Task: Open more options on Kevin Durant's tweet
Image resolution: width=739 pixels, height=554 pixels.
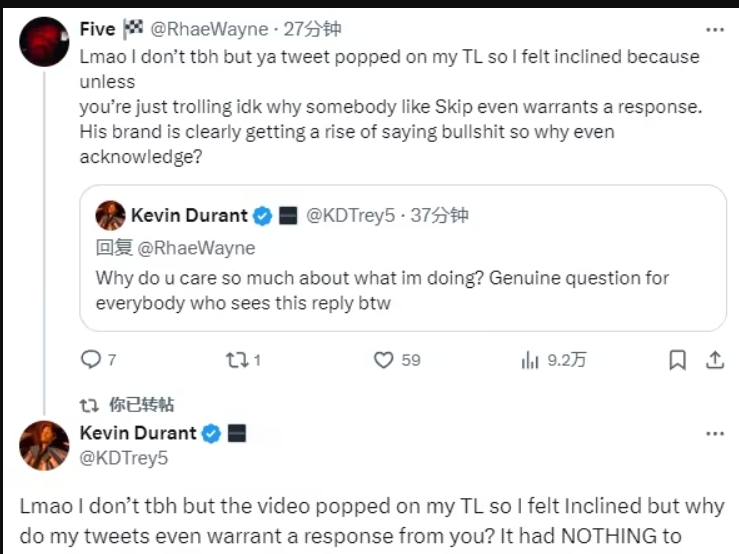Action: click(x=714, y=434)
